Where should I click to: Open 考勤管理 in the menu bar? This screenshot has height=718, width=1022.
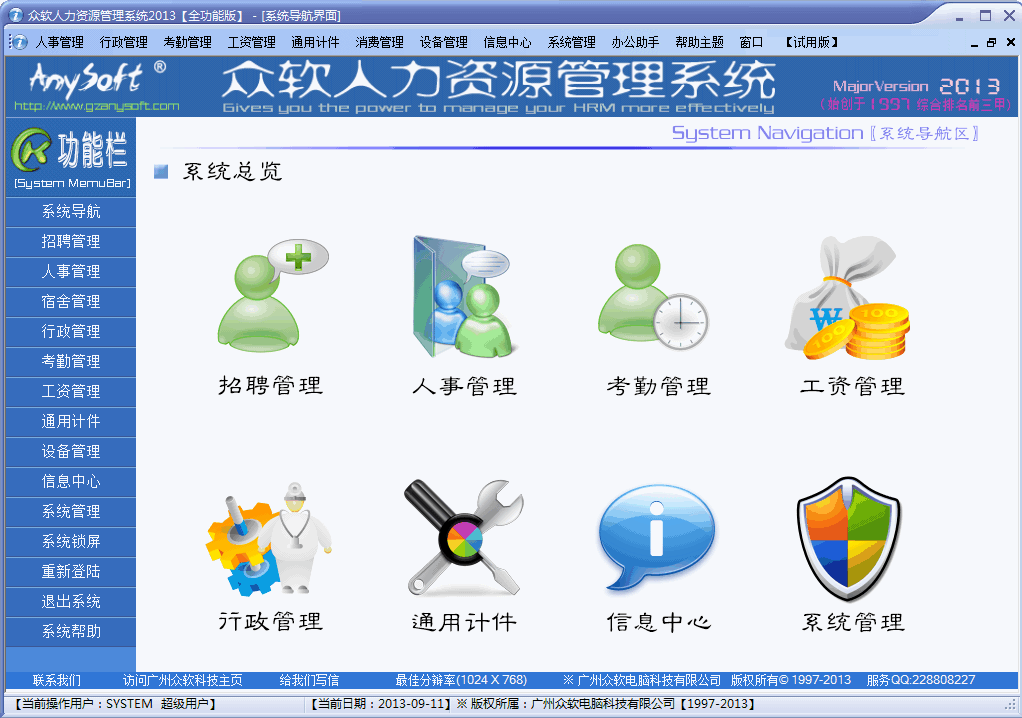[x=187, y=42]
